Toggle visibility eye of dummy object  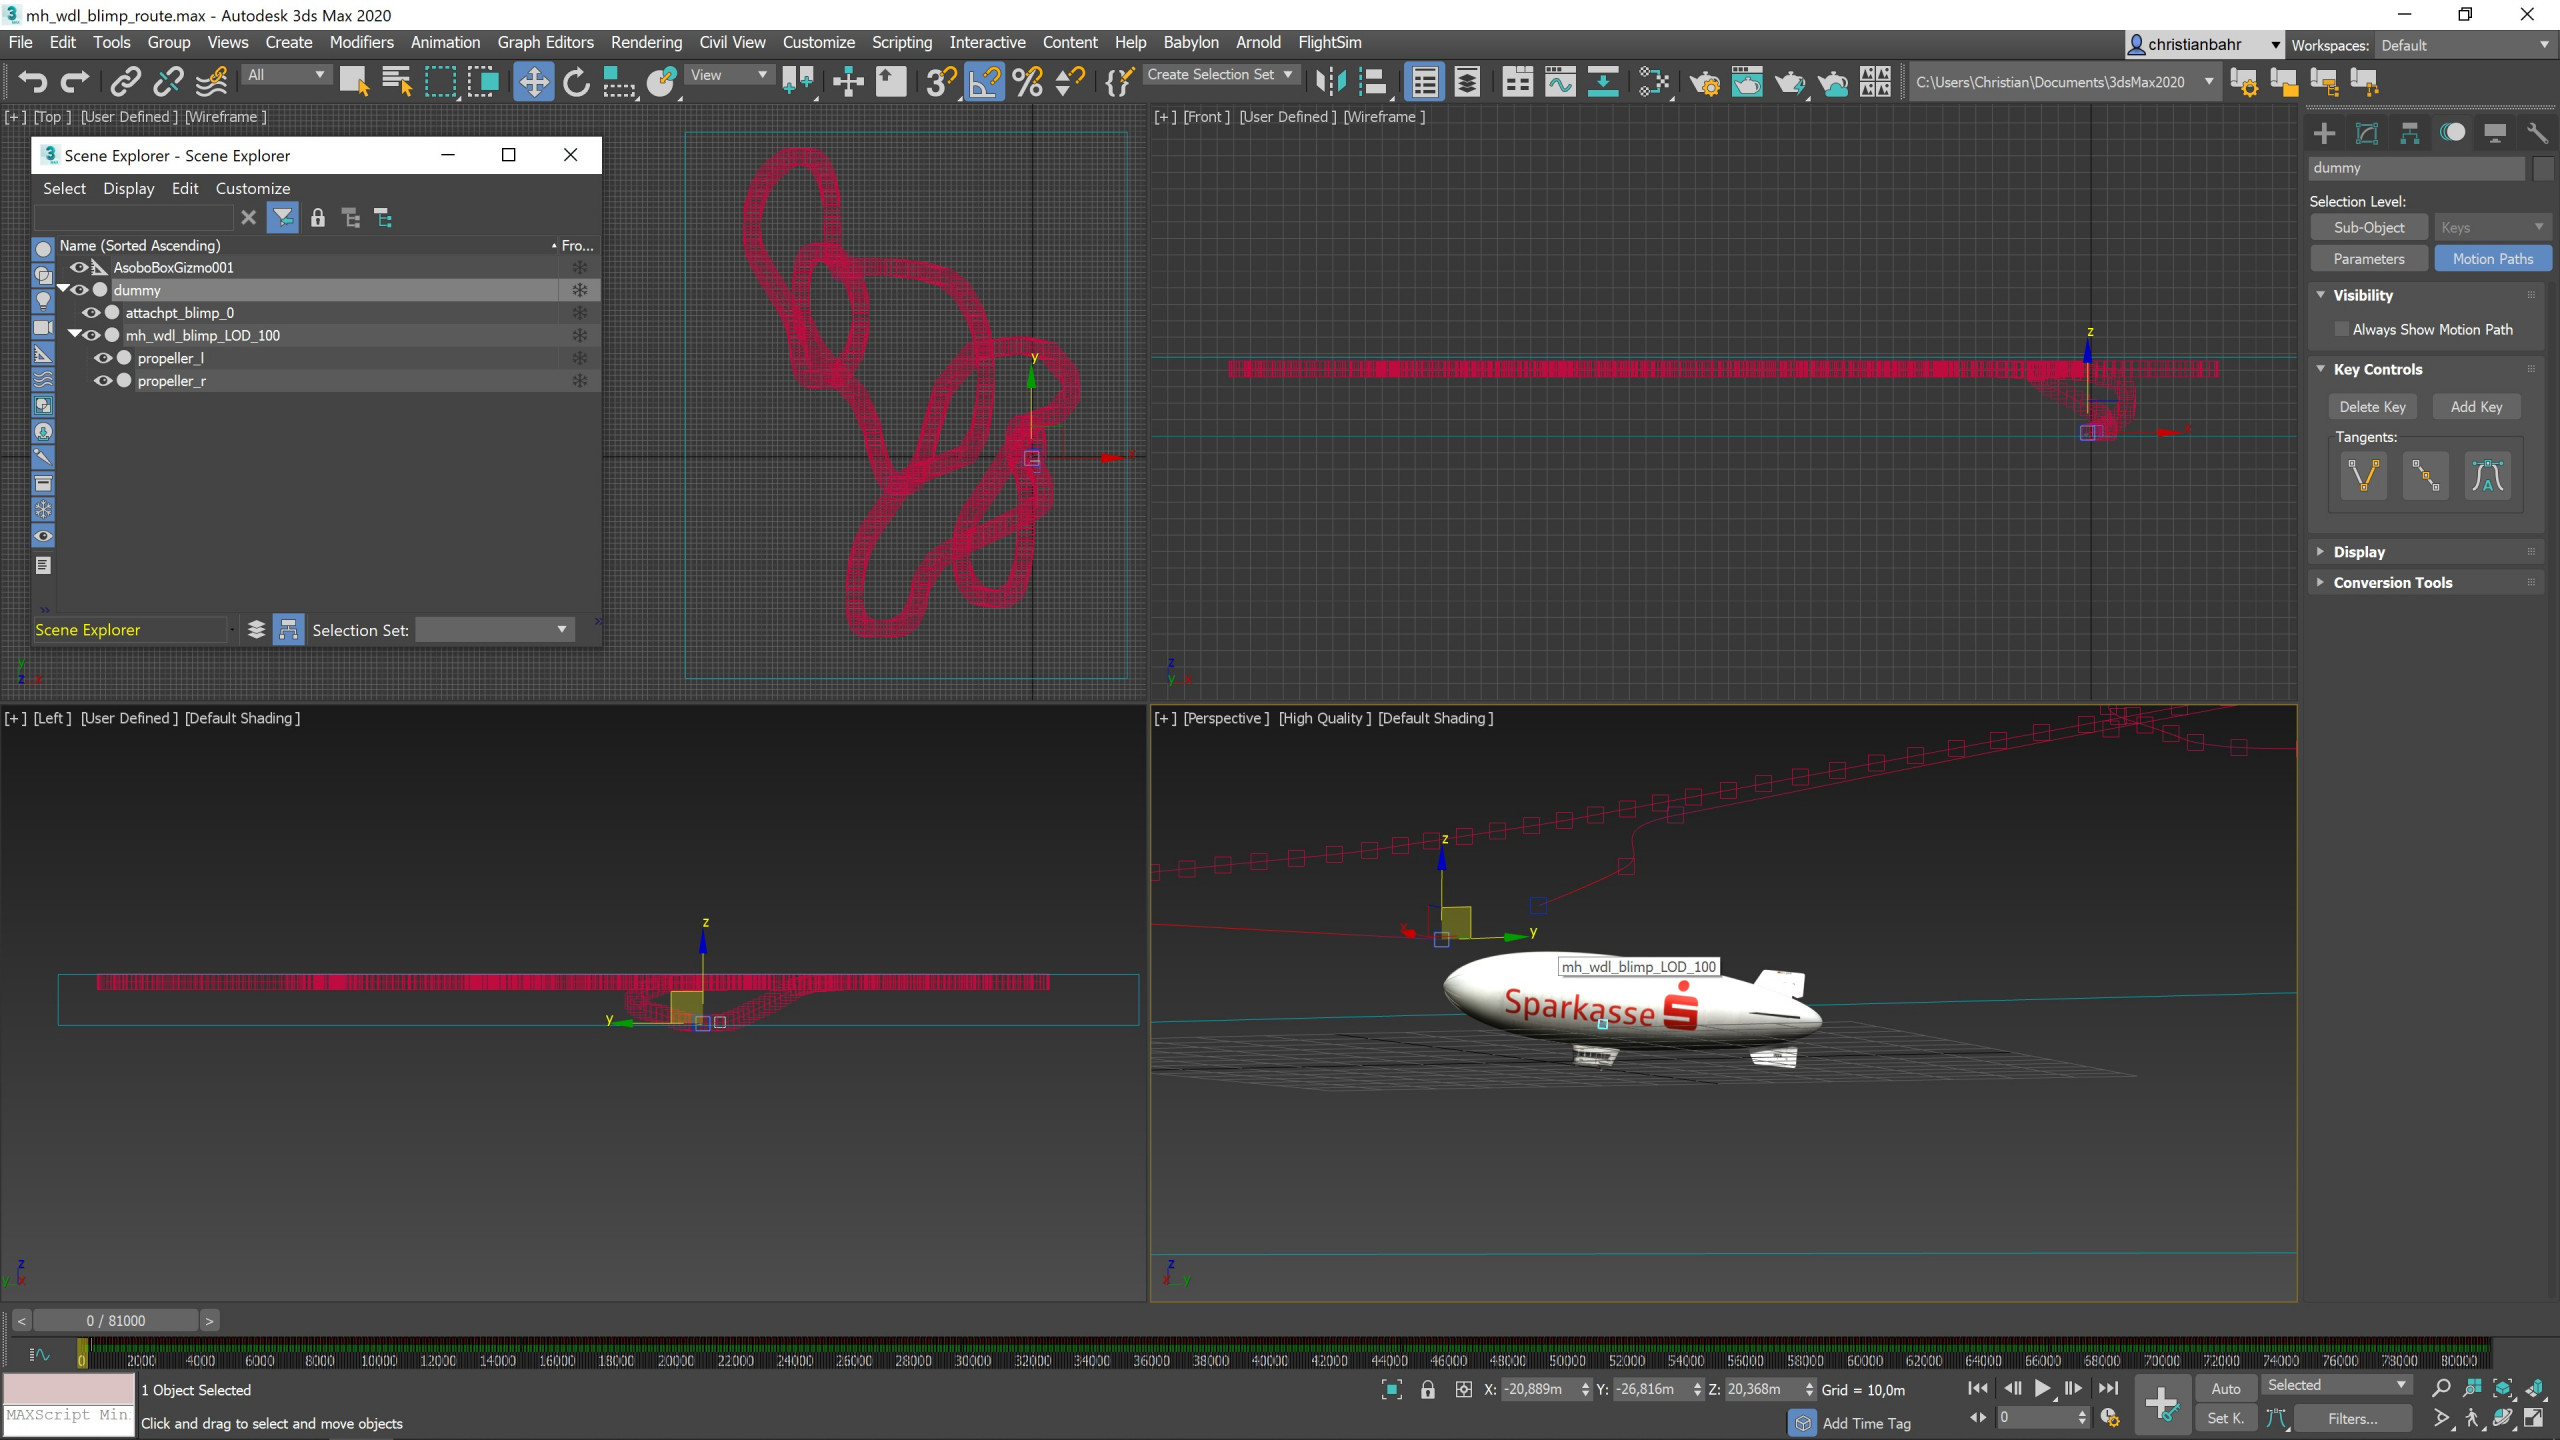[80, 290]
